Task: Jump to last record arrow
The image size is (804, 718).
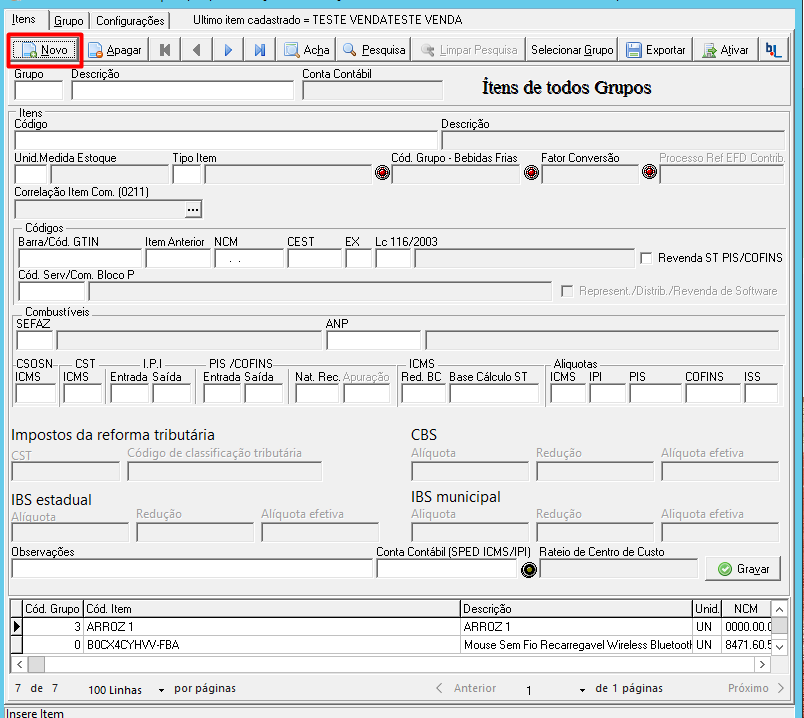Action: 260,50
